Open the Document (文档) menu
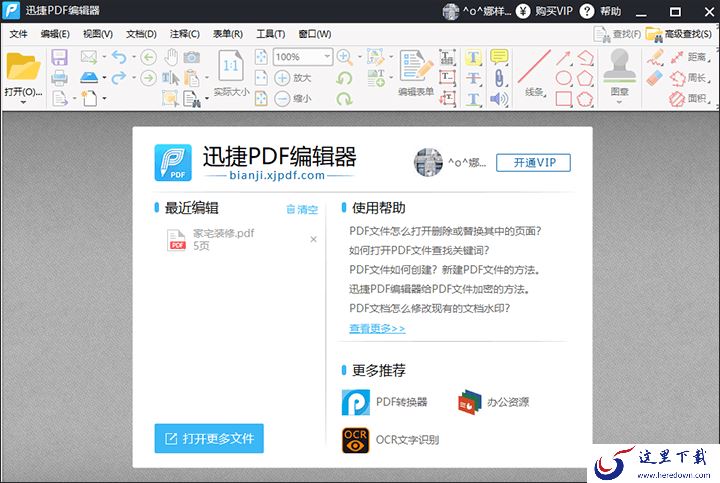 tap(141, 34)
